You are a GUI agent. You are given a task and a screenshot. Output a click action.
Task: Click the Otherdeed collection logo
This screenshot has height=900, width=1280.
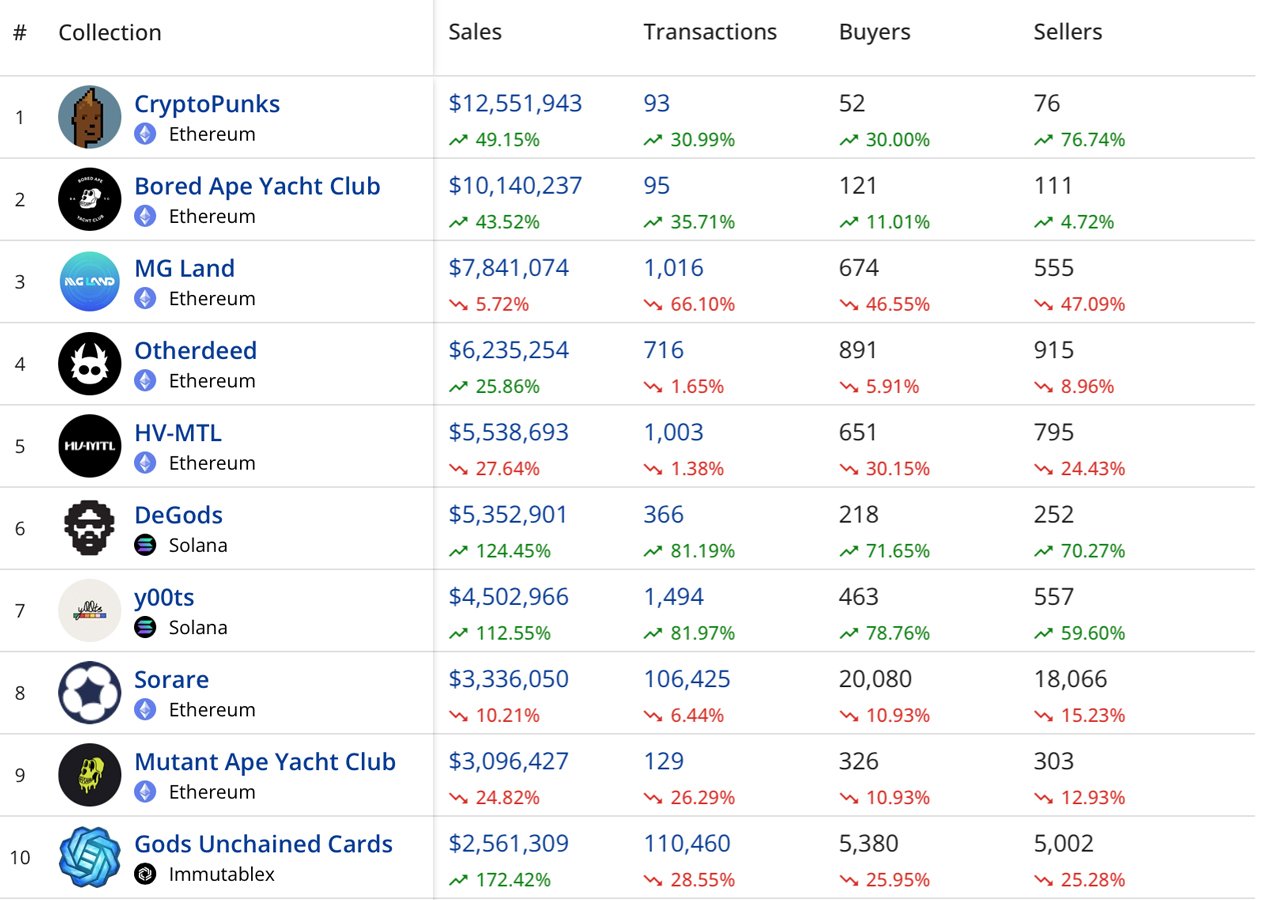(90, 363)
